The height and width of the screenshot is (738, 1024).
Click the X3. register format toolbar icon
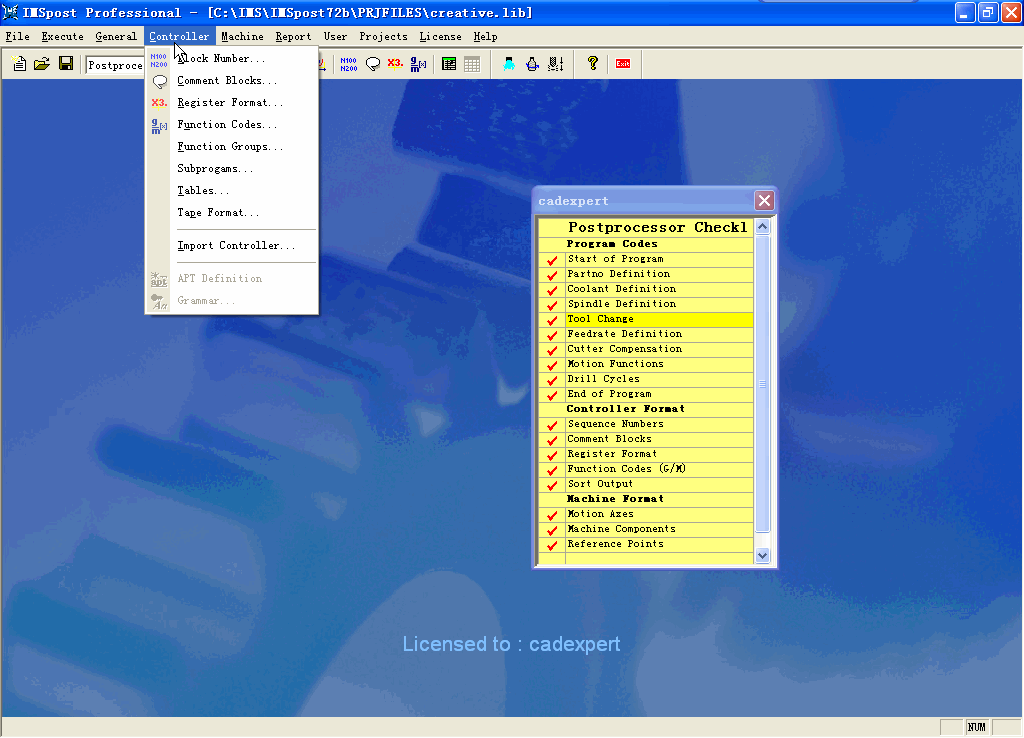(x=395, y=63)
